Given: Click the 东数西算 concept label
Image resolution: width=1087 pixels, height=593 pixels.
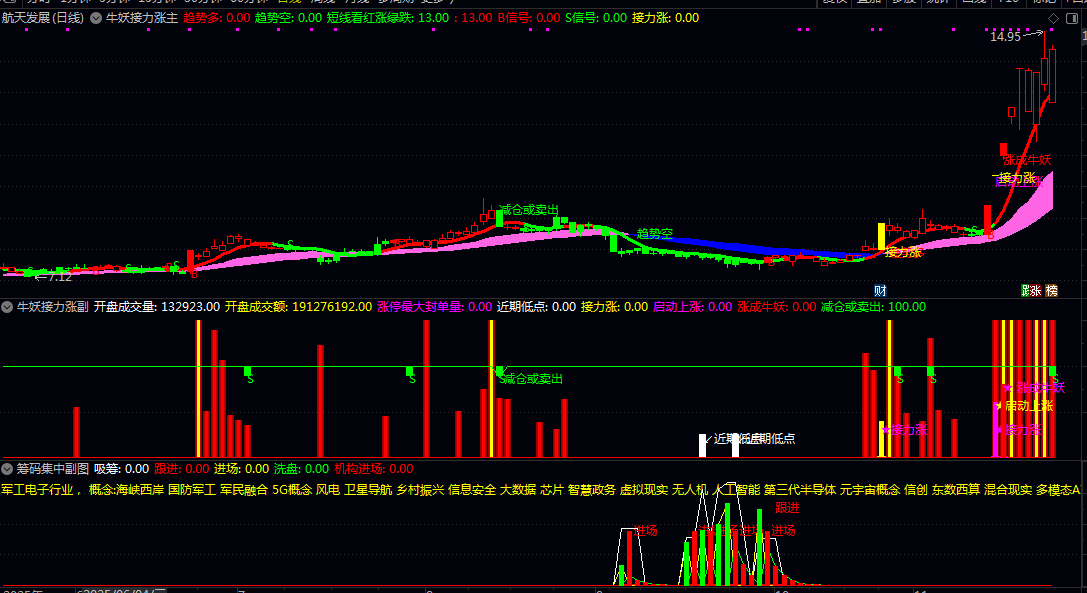Looking at the screenshot, I should tap(956, 490).
